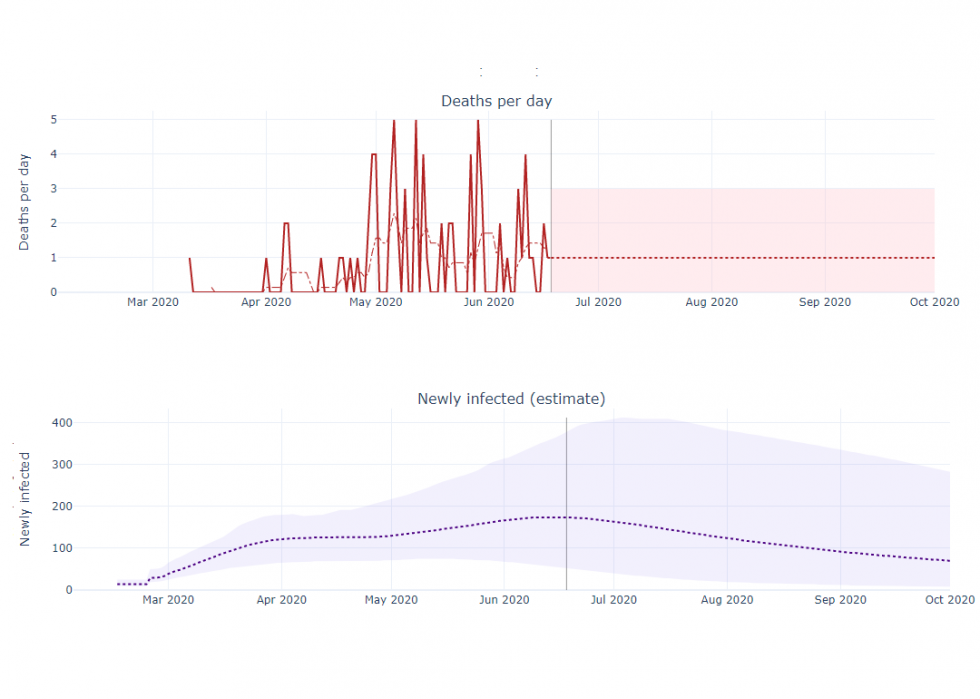The image size is (980, 699).
Task: Click the rotated 'Deaths per day' y-axis label
Action: [25, 201]
